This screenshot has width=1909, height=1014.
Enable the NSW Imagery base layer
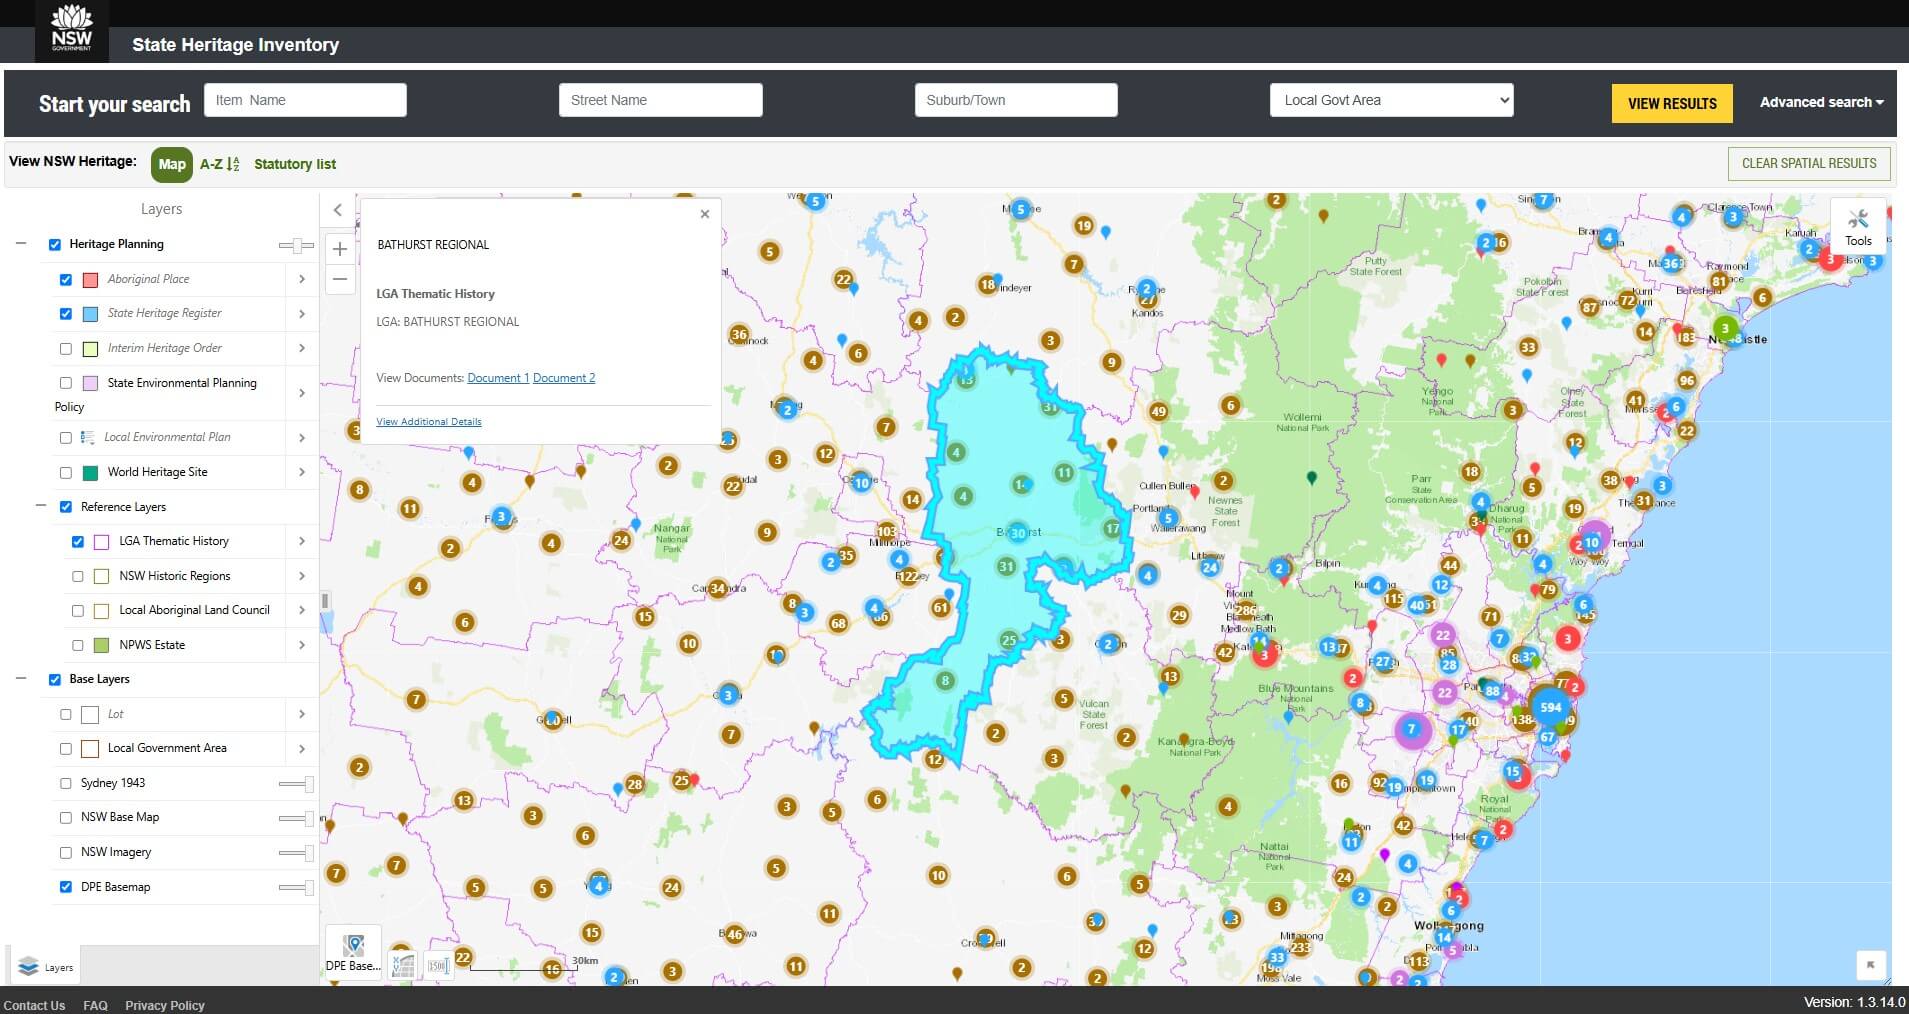[66, 853]
